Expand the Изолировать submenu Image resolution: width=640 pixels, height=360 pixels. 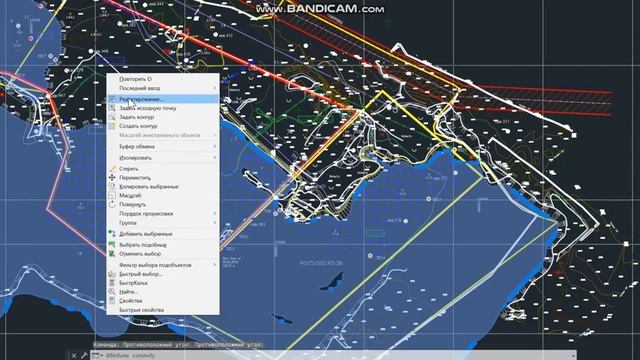pyautogui.click(x=163, y=158)
